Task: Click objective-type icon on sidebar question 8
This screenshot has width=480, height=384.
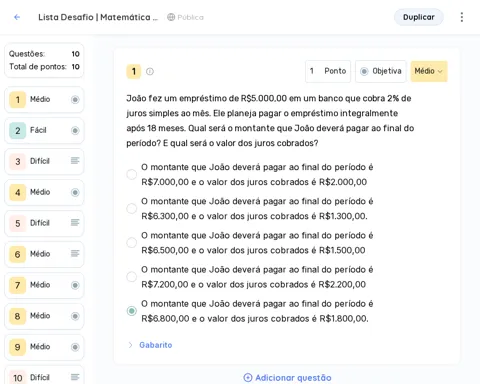Action: pyautogui.click(x=75, y=316)
